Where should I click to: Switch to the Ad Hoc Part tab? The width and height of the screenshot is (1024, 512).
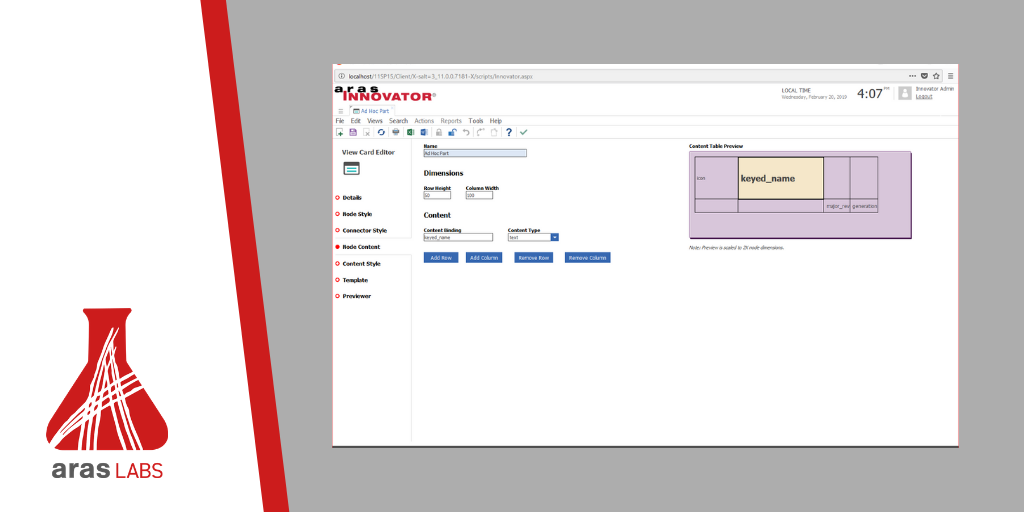[x=374, y=111]
